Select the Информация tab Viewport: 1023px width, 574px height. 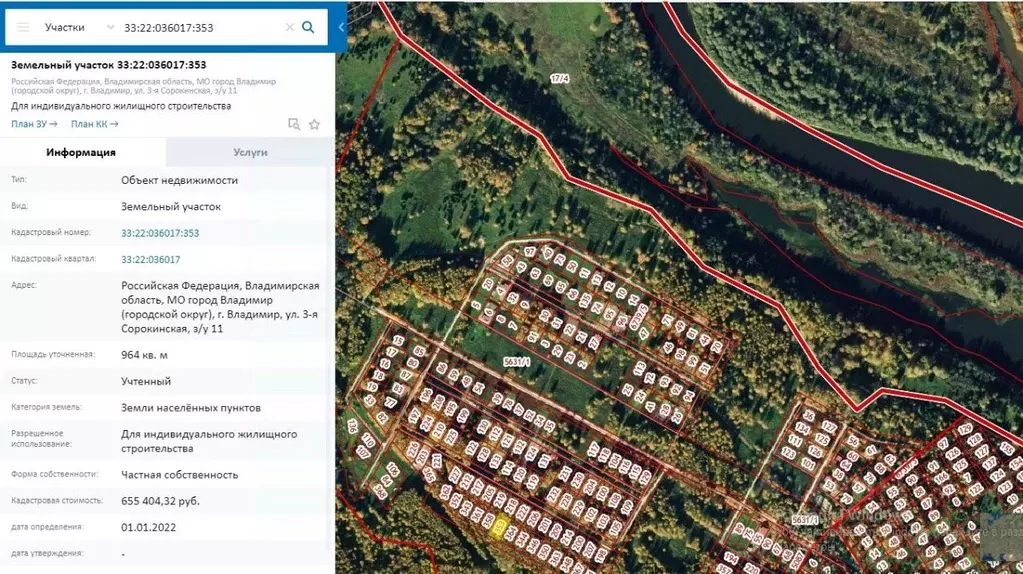pyautogui.click(x=81, y=152)
